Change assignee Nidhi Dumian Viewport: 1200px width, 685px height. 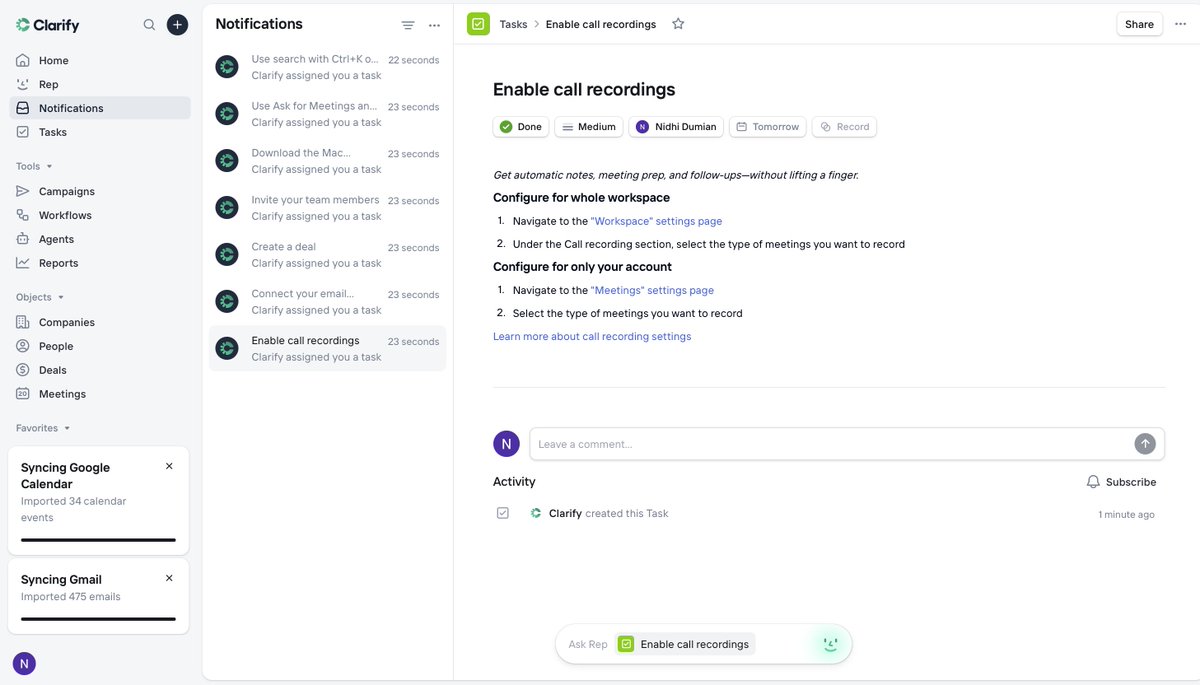coord(677,127)
